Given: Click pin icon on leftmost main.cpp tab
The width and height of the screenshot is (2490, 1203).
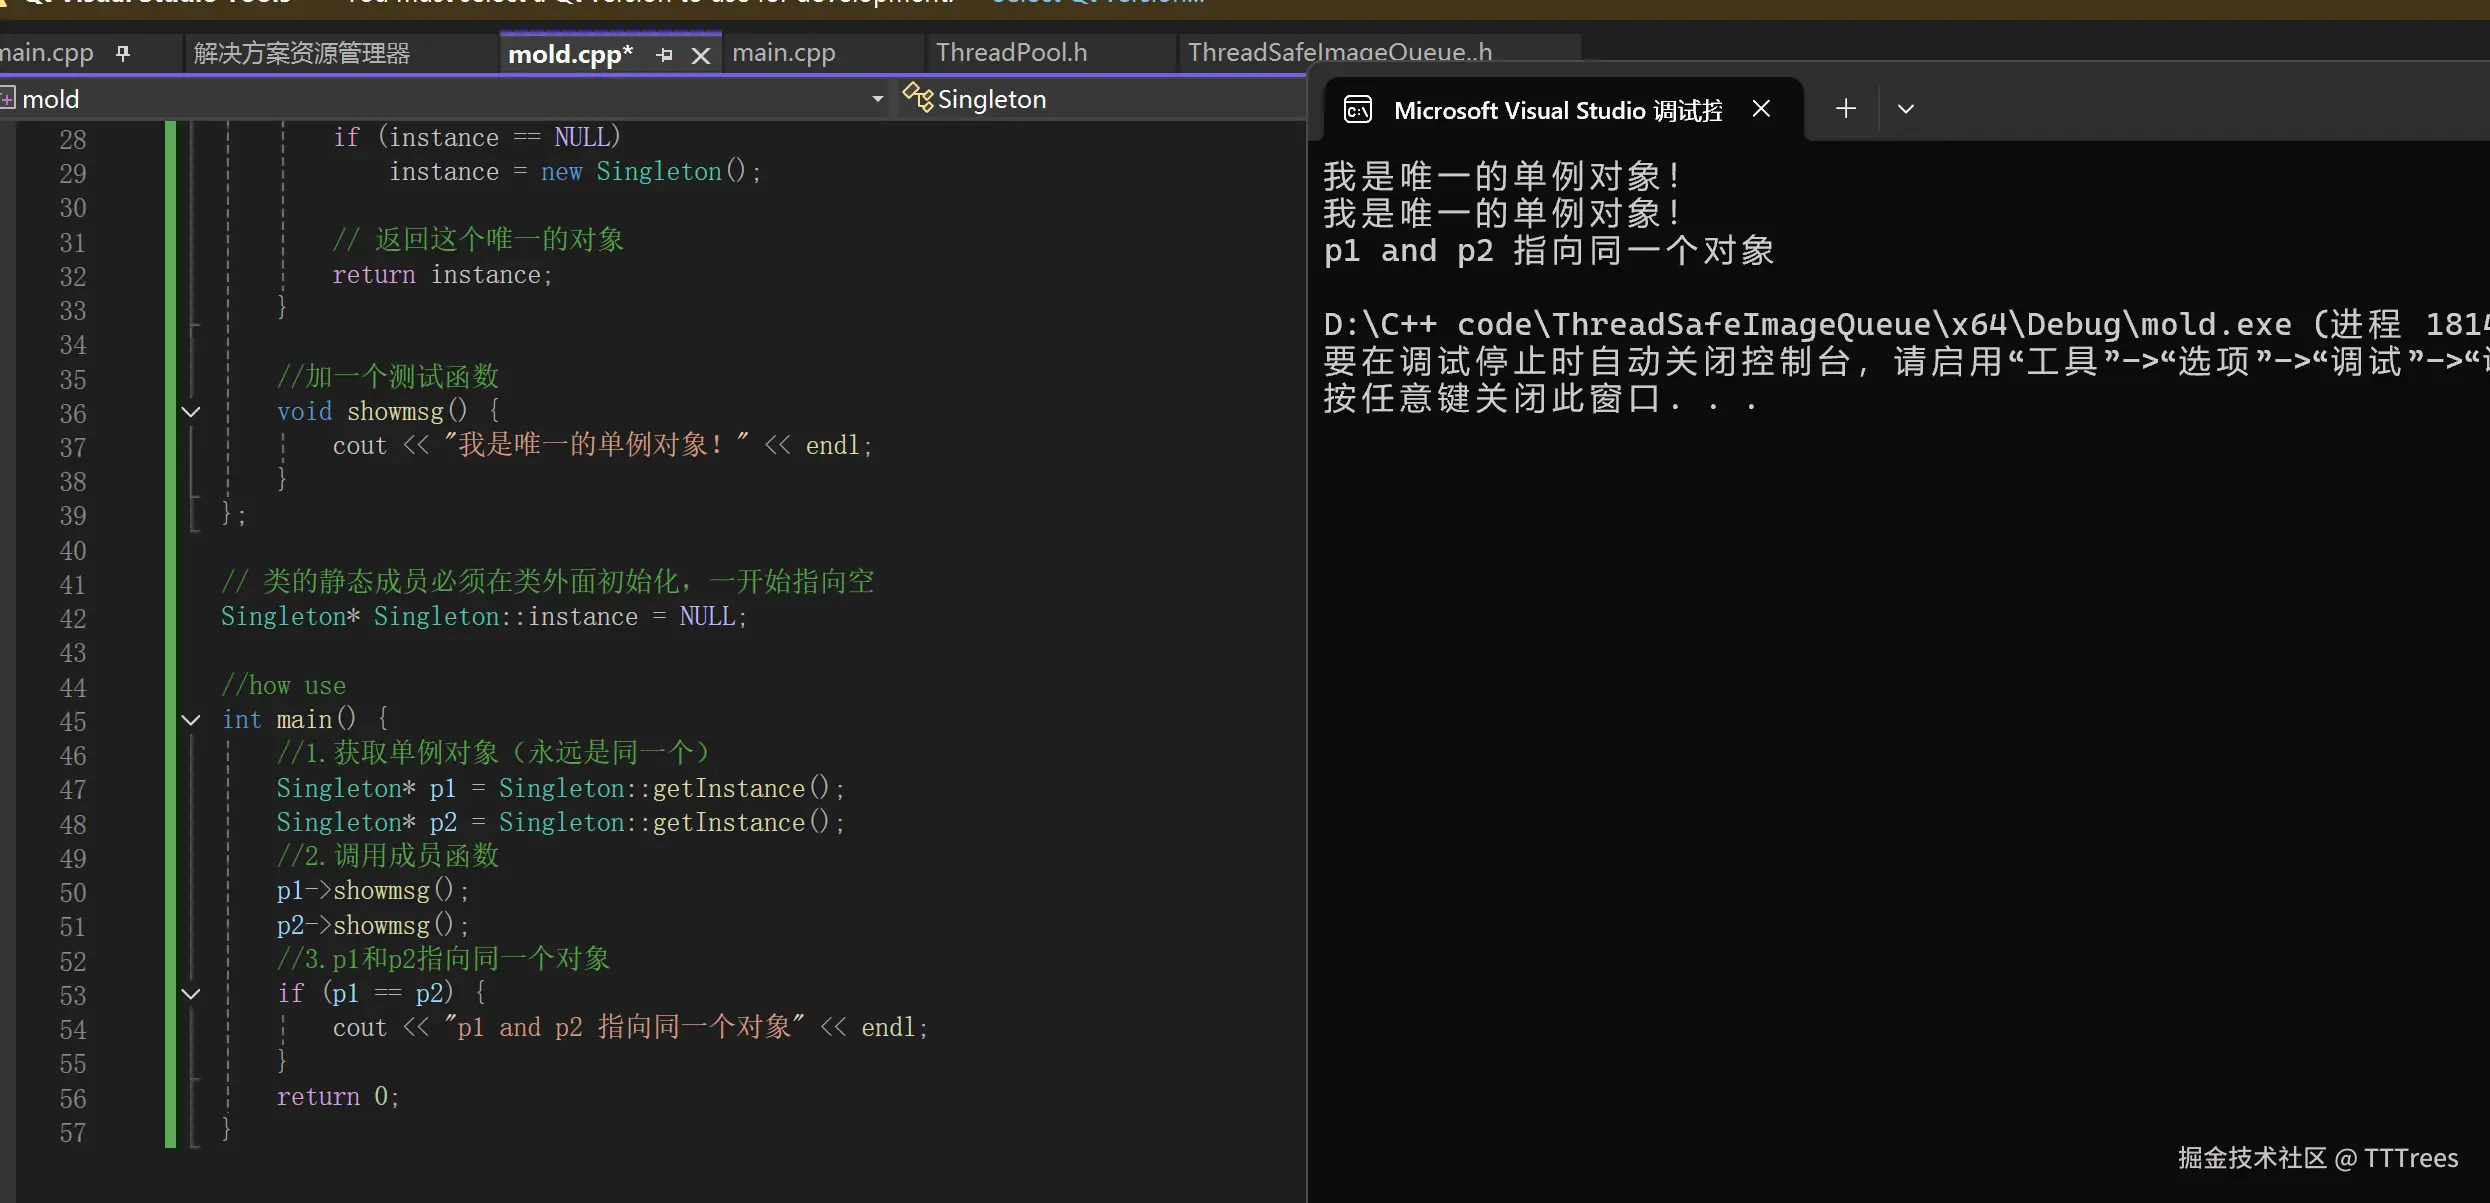Looking at the screenshot, I should pyautogui.click(x=123, y=53).
